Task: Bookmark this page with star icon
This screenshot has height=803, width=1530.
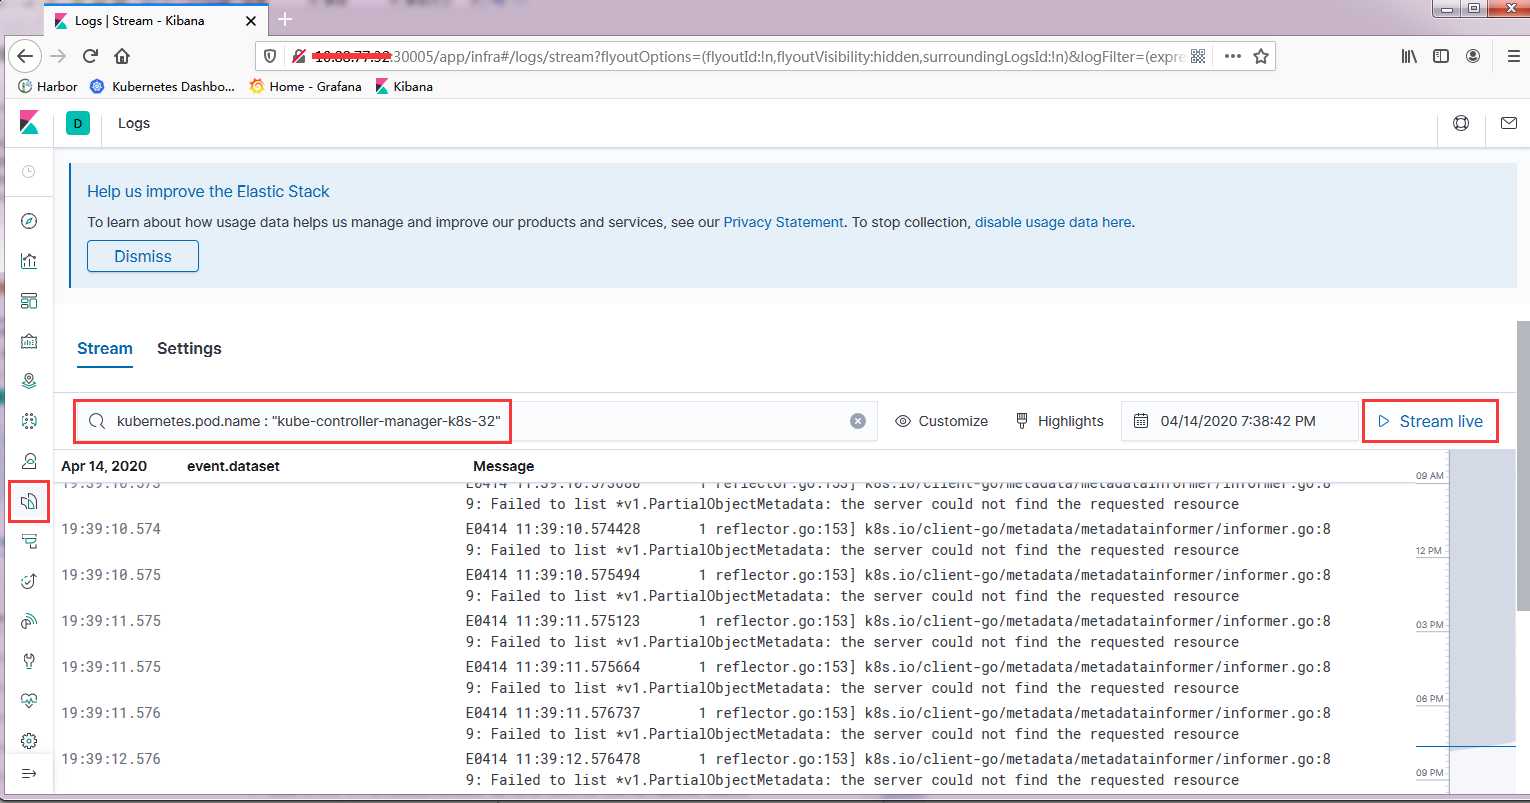Action: pyautogui.click(x=1261, y=56)
